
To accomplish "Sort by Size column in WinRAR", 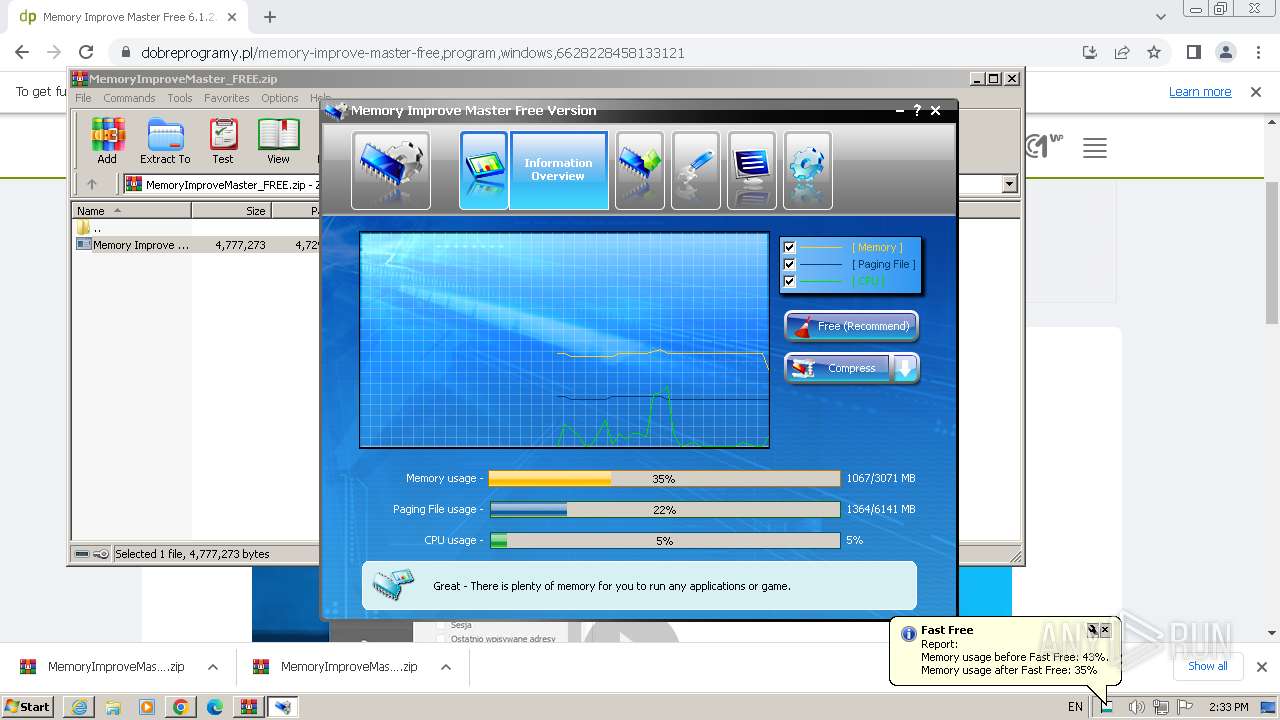I will (x=231, y=211).
